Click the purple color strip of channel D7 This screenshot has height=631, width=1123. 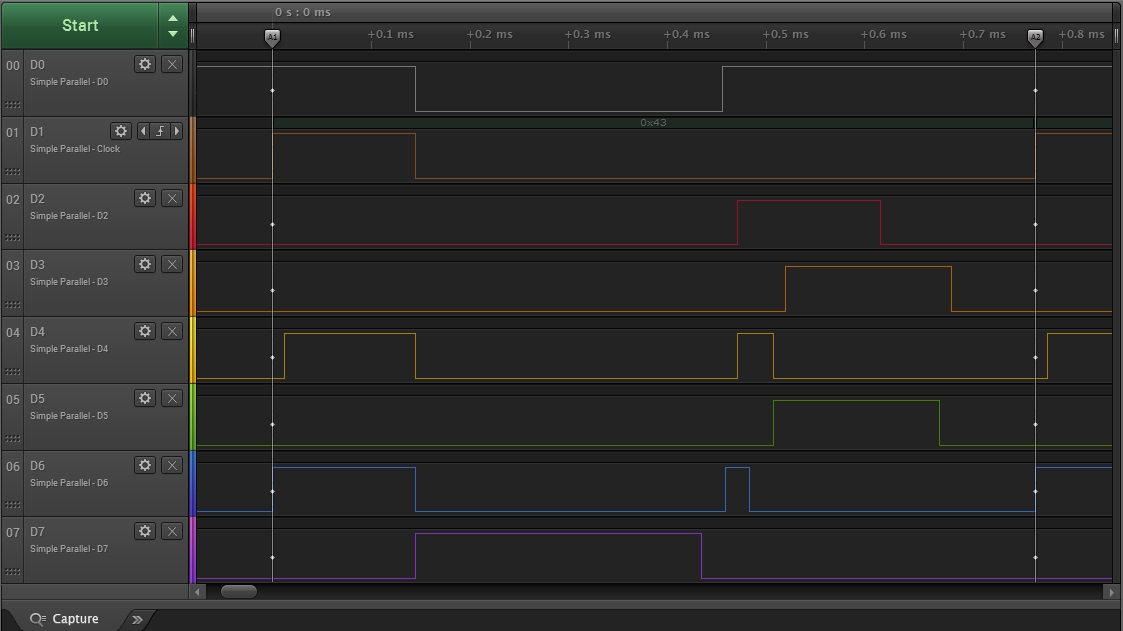point(192,550)
